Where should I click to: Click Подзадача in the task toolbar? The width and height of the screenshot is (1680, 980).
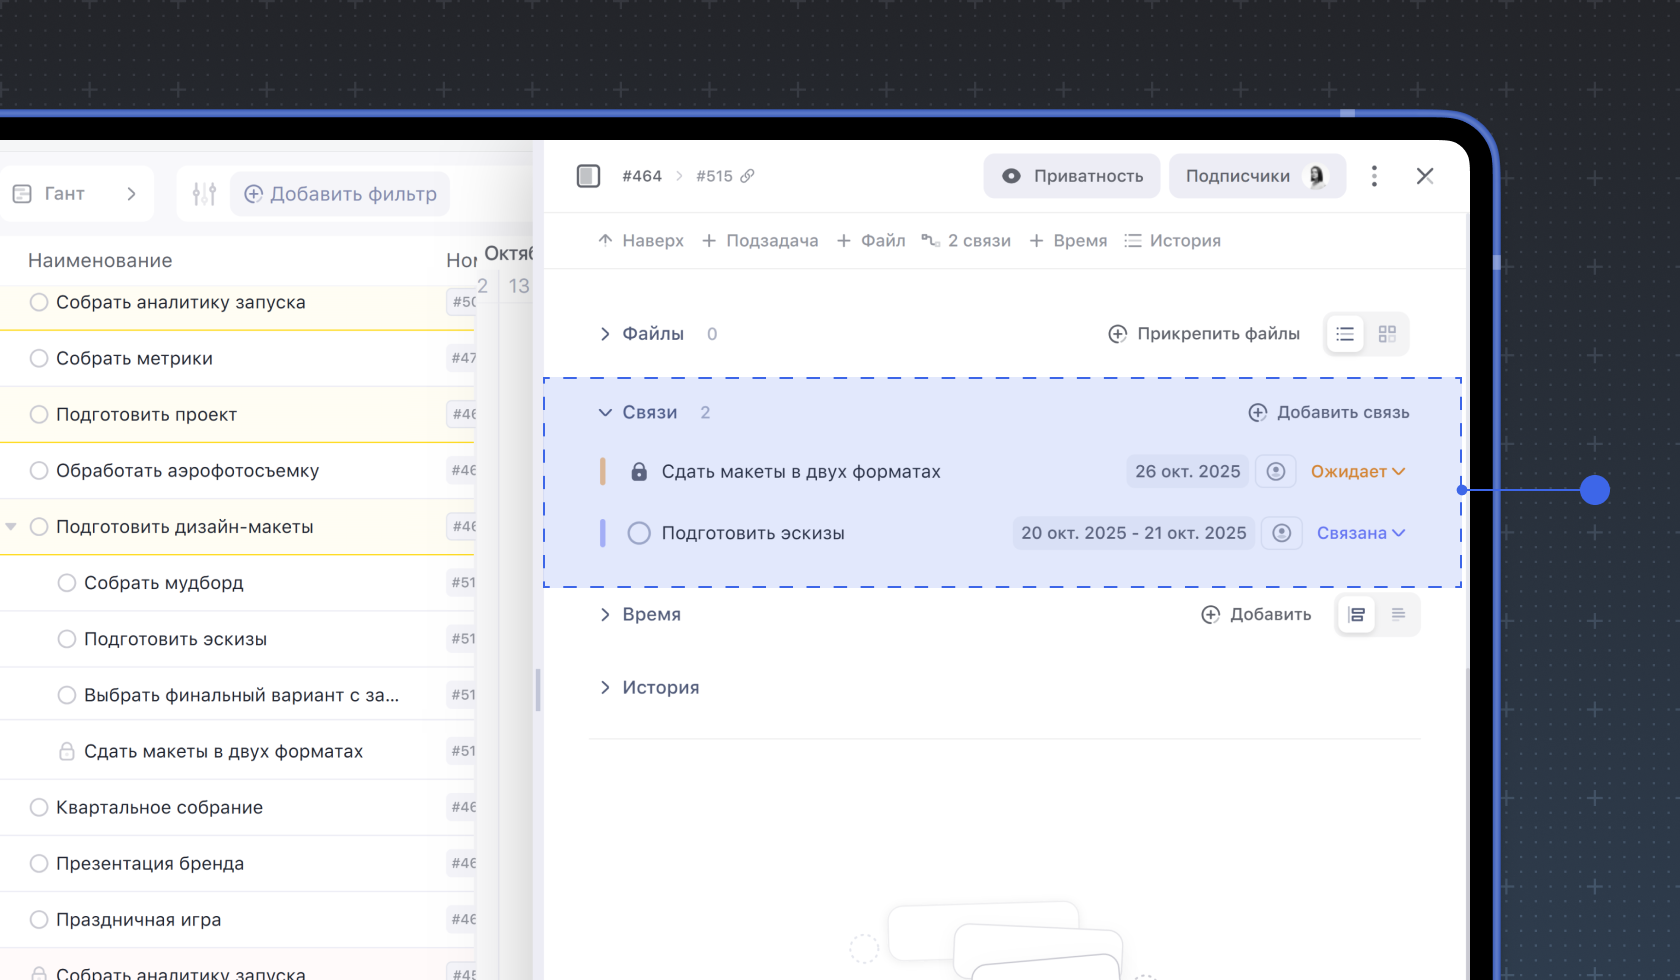[760, 241]
